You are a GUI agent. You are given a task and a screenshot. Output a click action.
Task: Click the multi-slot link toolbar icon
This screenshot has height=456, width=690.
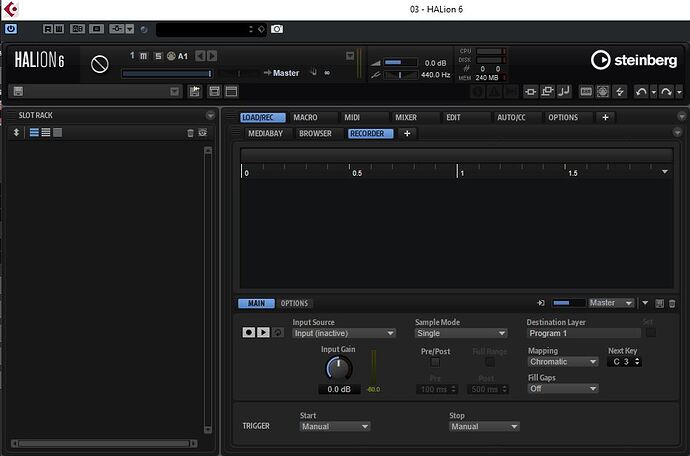coord(547,92)
